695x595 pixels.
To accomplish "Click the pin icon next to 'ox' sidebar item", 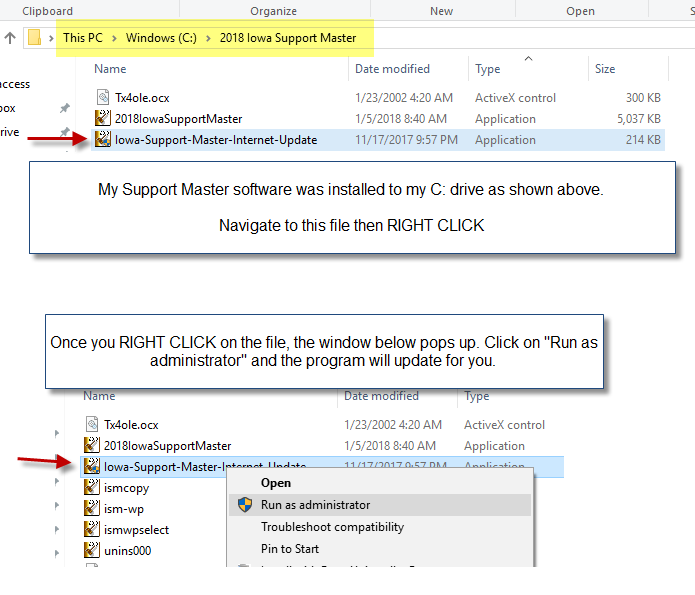I will [65, 108].
